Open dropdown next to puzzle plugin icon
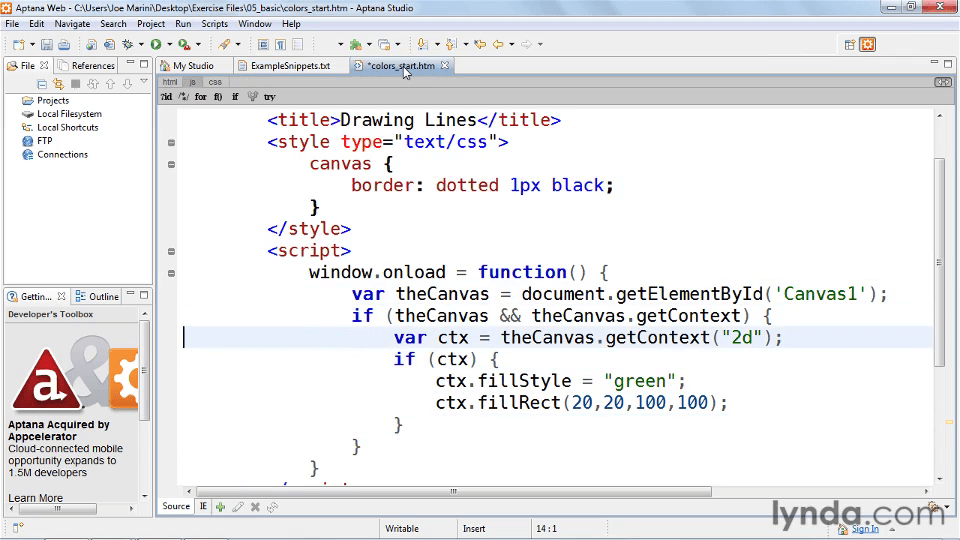This screenshot has width=960, height=540. point(369,45)
